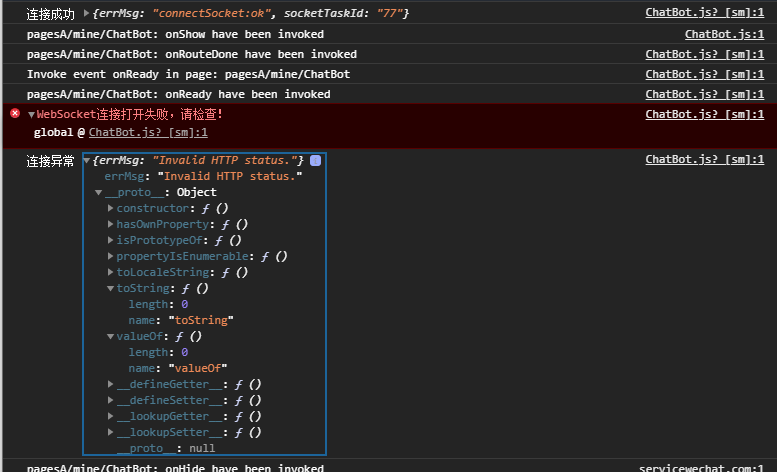The width and height of the screenshot is (777, 472).
Task: Collapse the WebSocket连接打开失败 error stack
Action: [x=31, y=115]
